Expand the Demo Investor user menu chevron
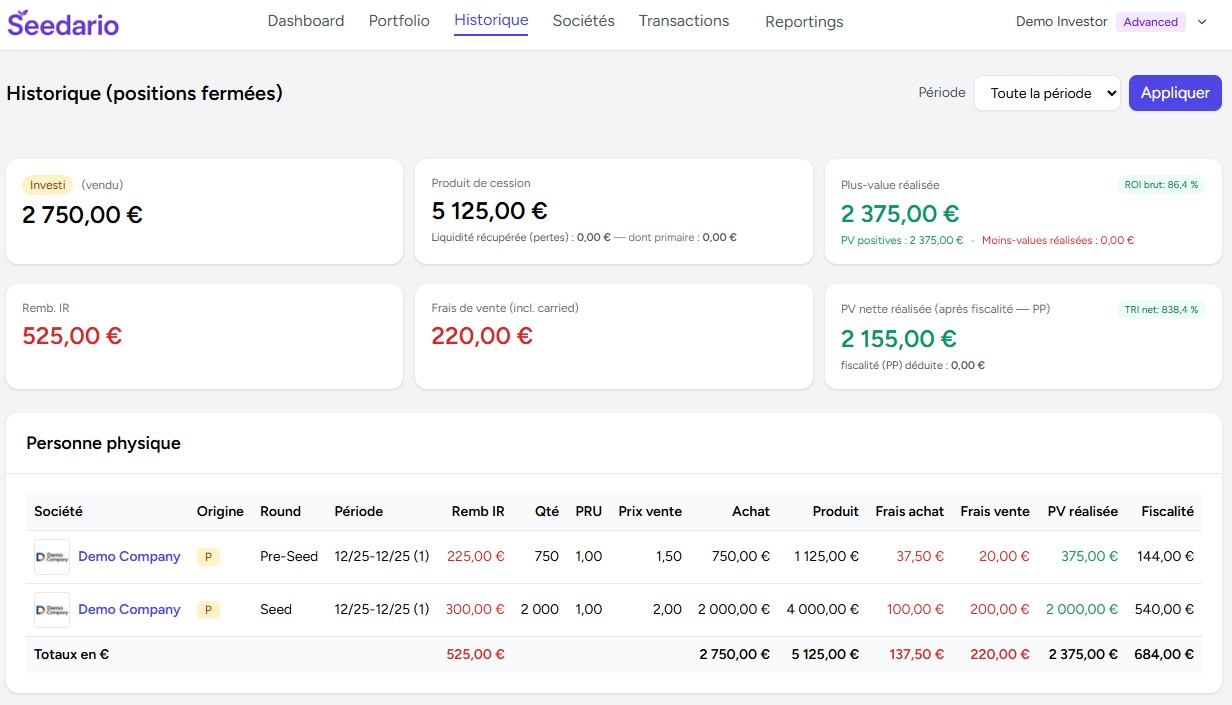This screenshot has height=705, width=1232. coord(1202,22)
